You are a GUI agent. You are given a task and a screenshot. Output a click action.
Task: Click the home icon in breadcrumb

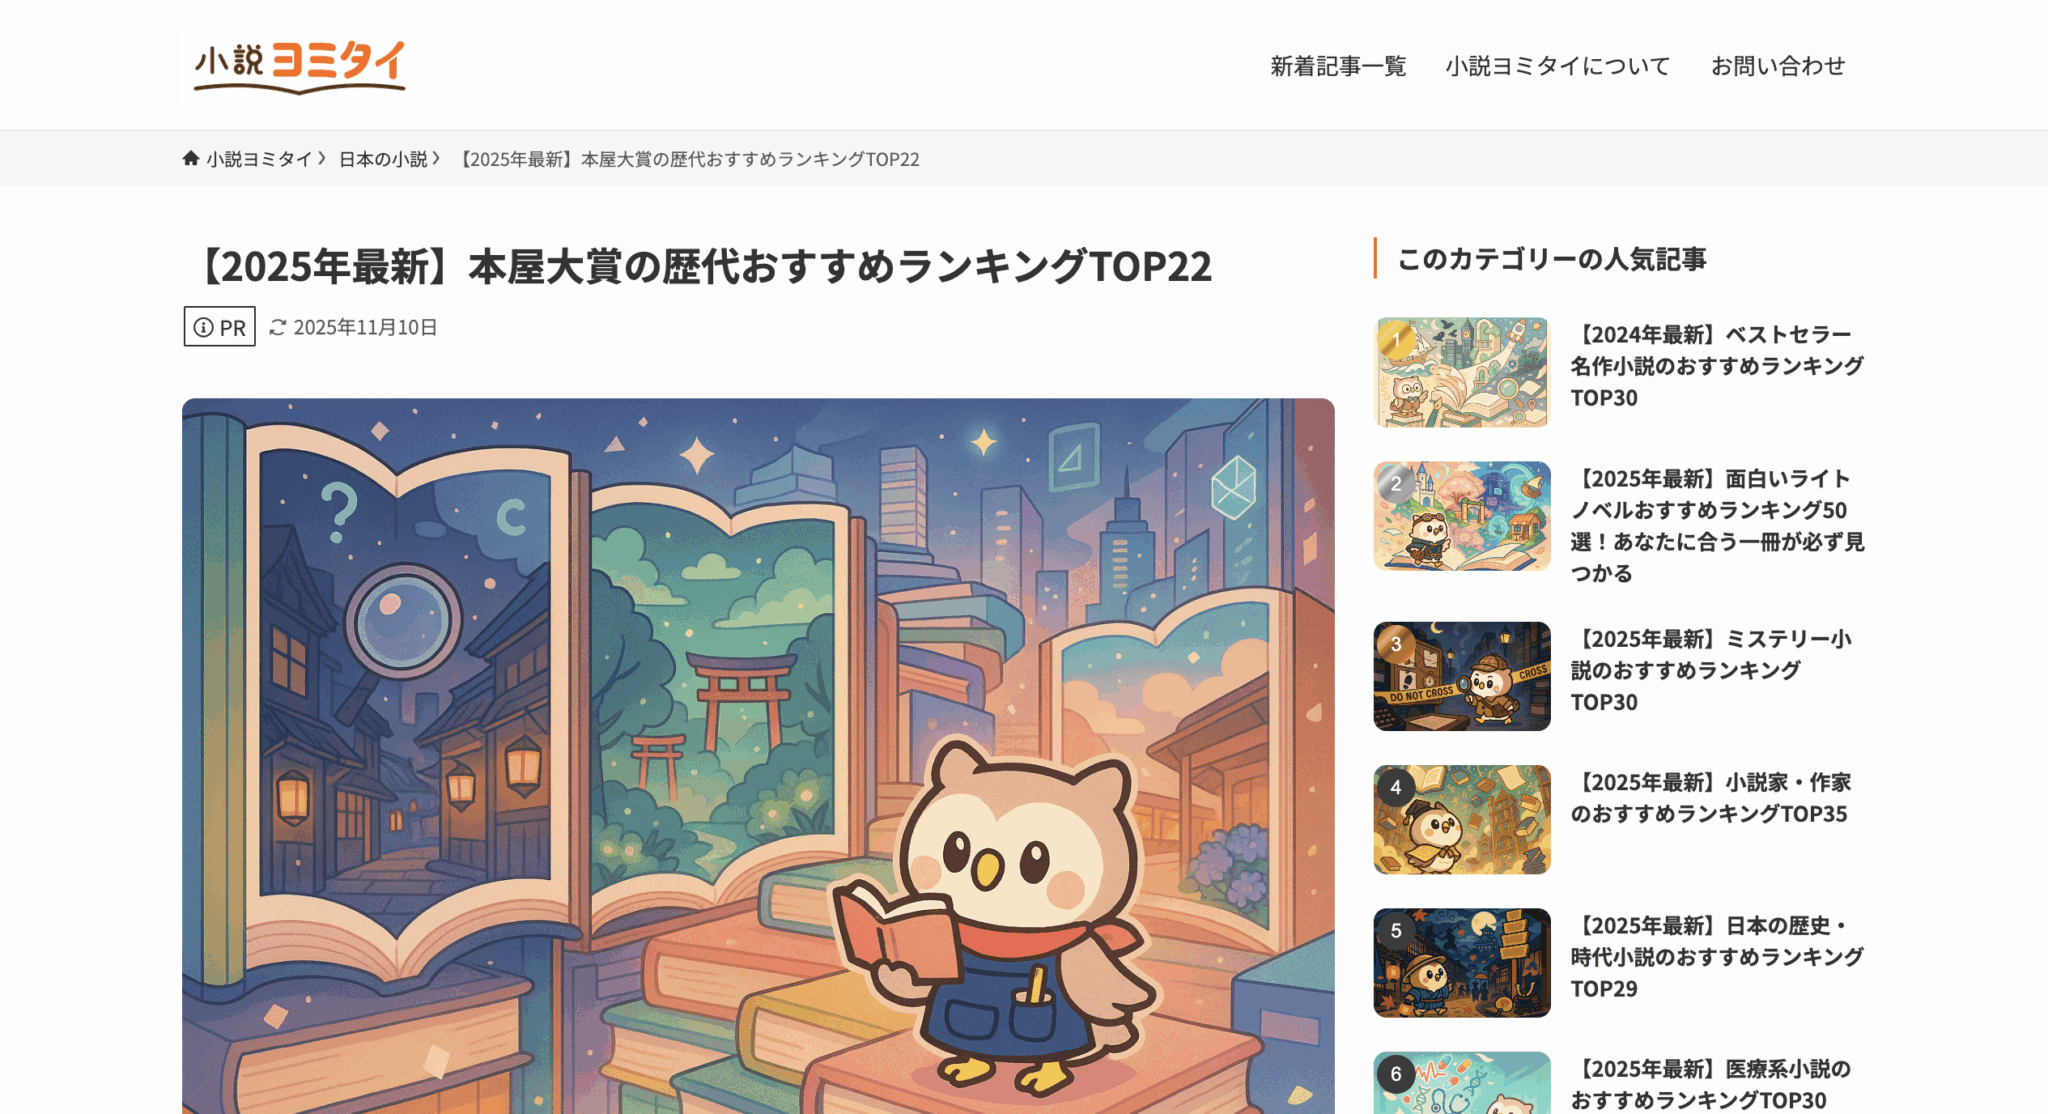pos(191,158)
